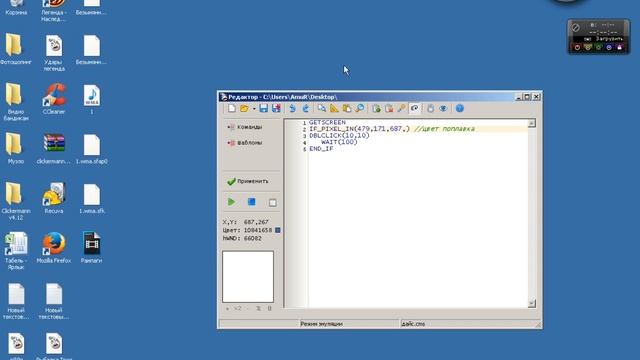Click the blue magnifying glass search icon
The image size is (640, 360).
[360, 109]
